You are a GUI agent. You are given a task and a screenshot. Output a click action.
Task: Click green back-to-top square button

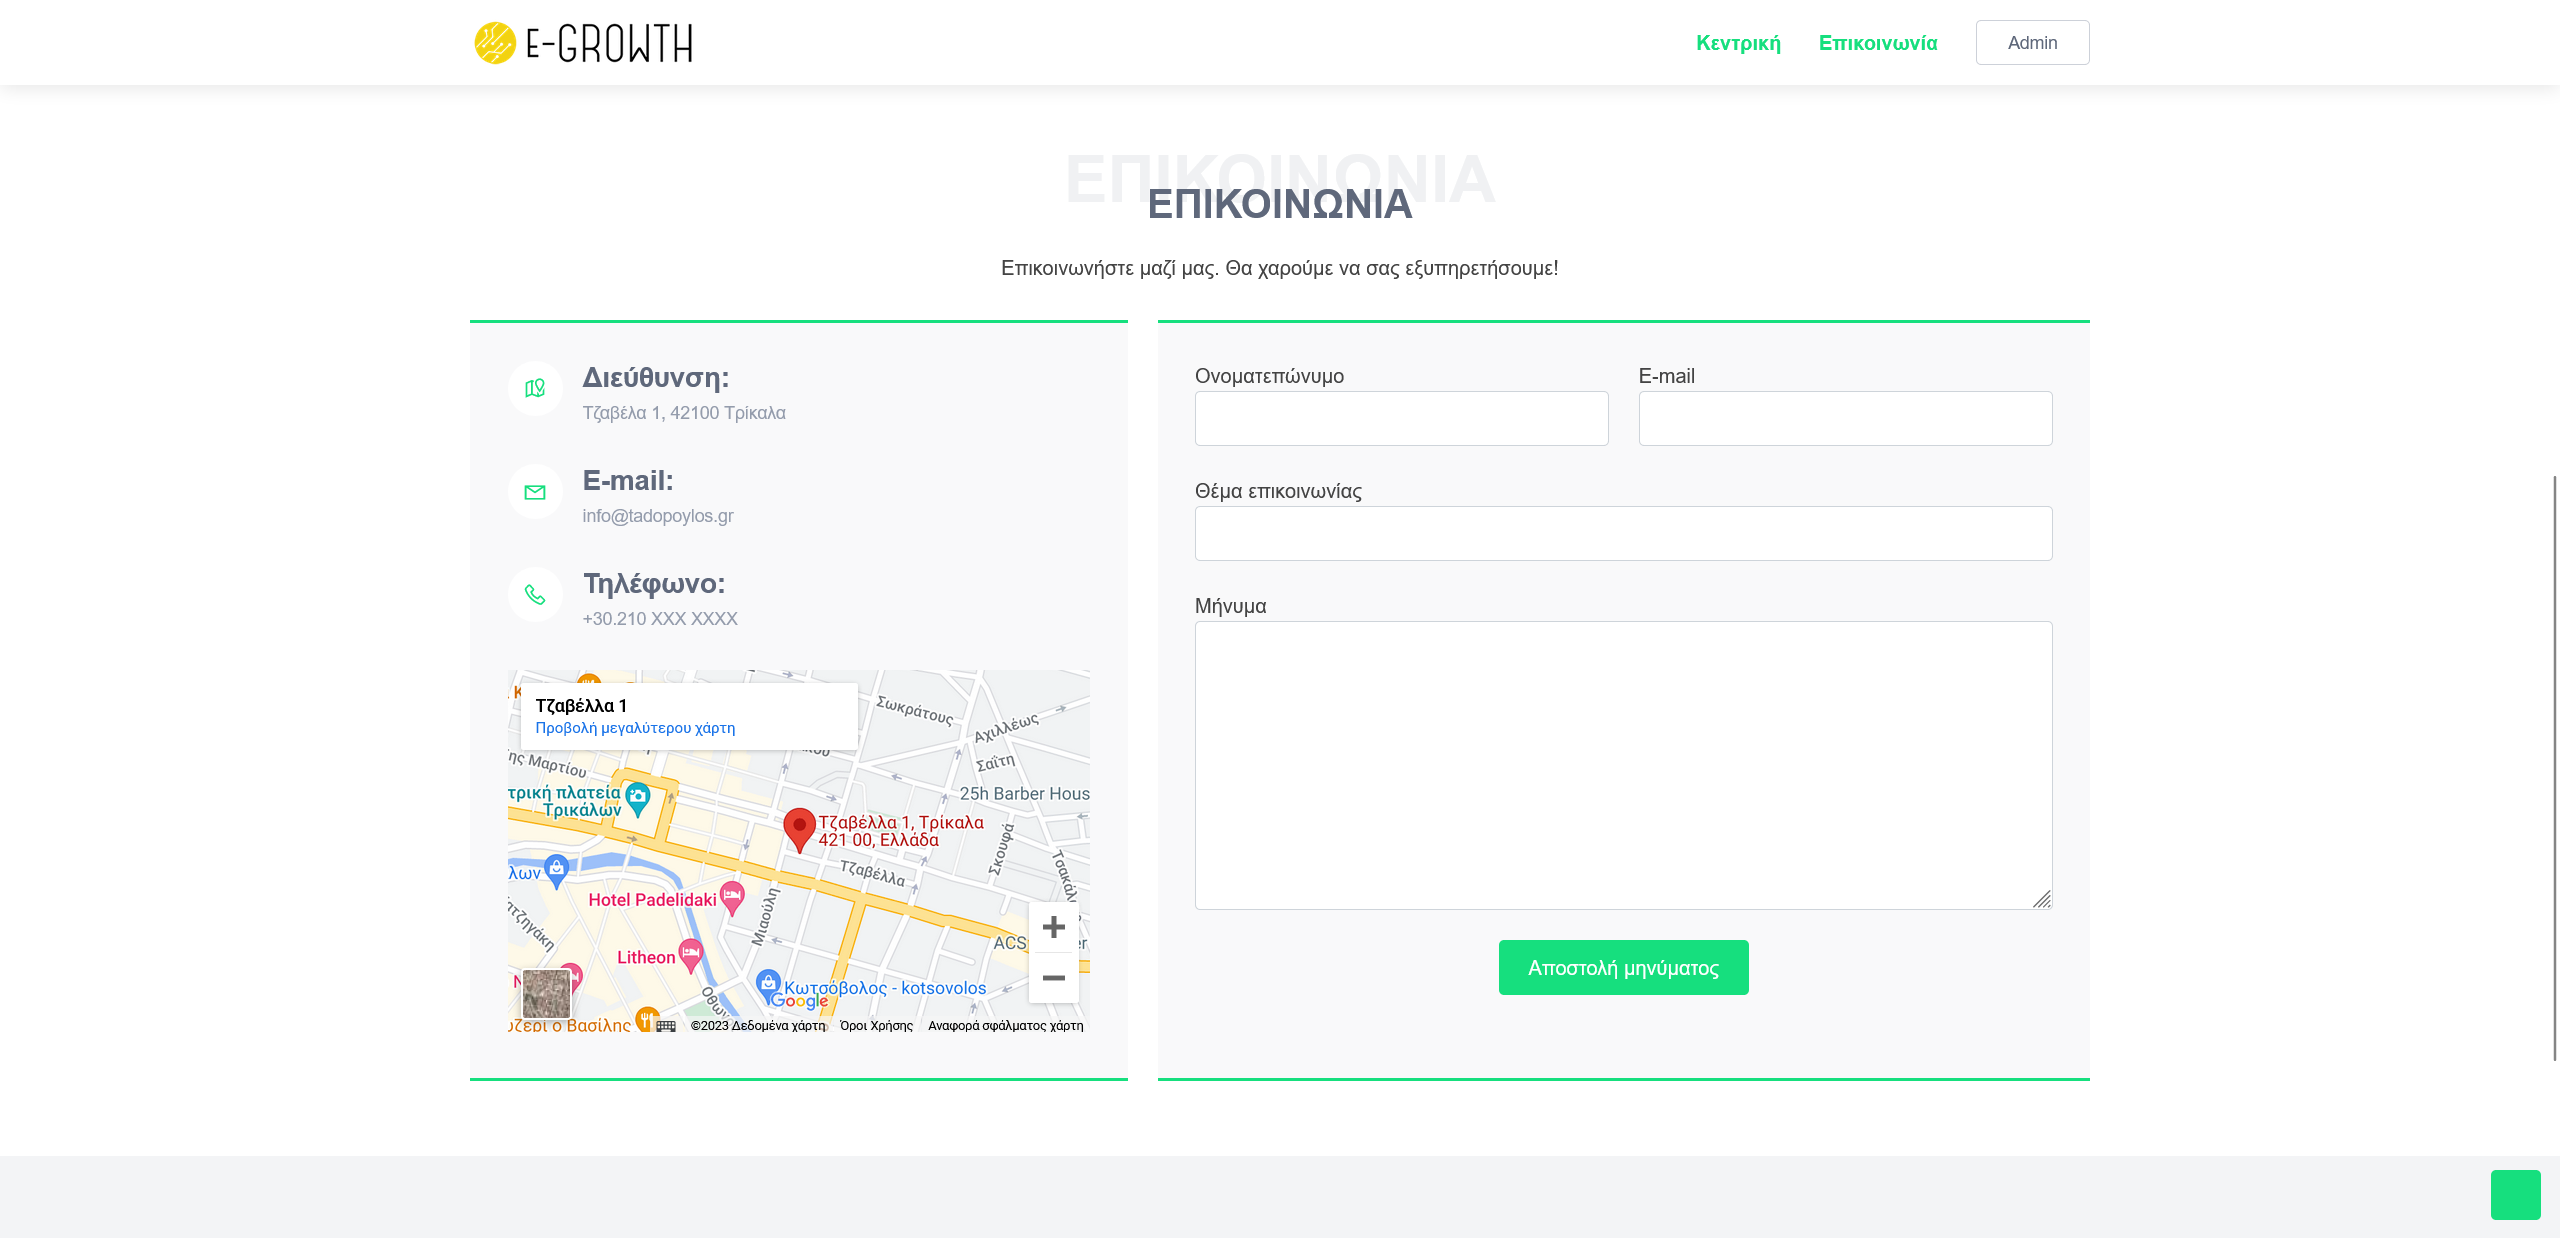[2515, 1194]
